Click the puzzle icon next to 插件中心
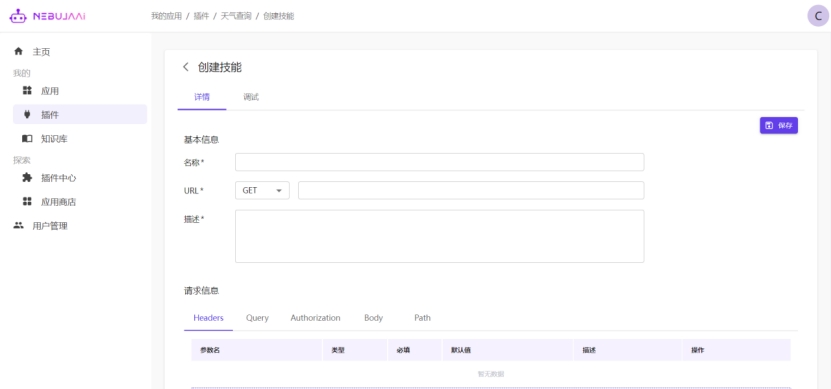The height and width of the screenshot is (389, 831). click(27, 178)
